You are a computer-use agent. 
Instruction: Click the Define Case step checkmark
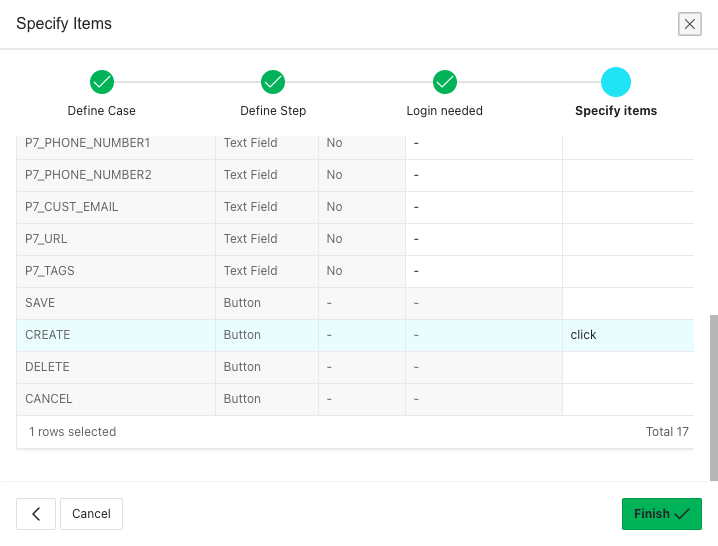[x=101, y=82]
